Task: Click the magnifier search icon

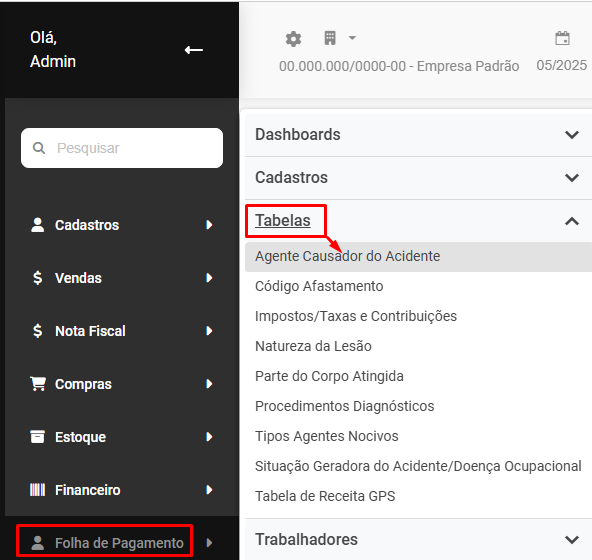Action: click(x=39, y=148)
